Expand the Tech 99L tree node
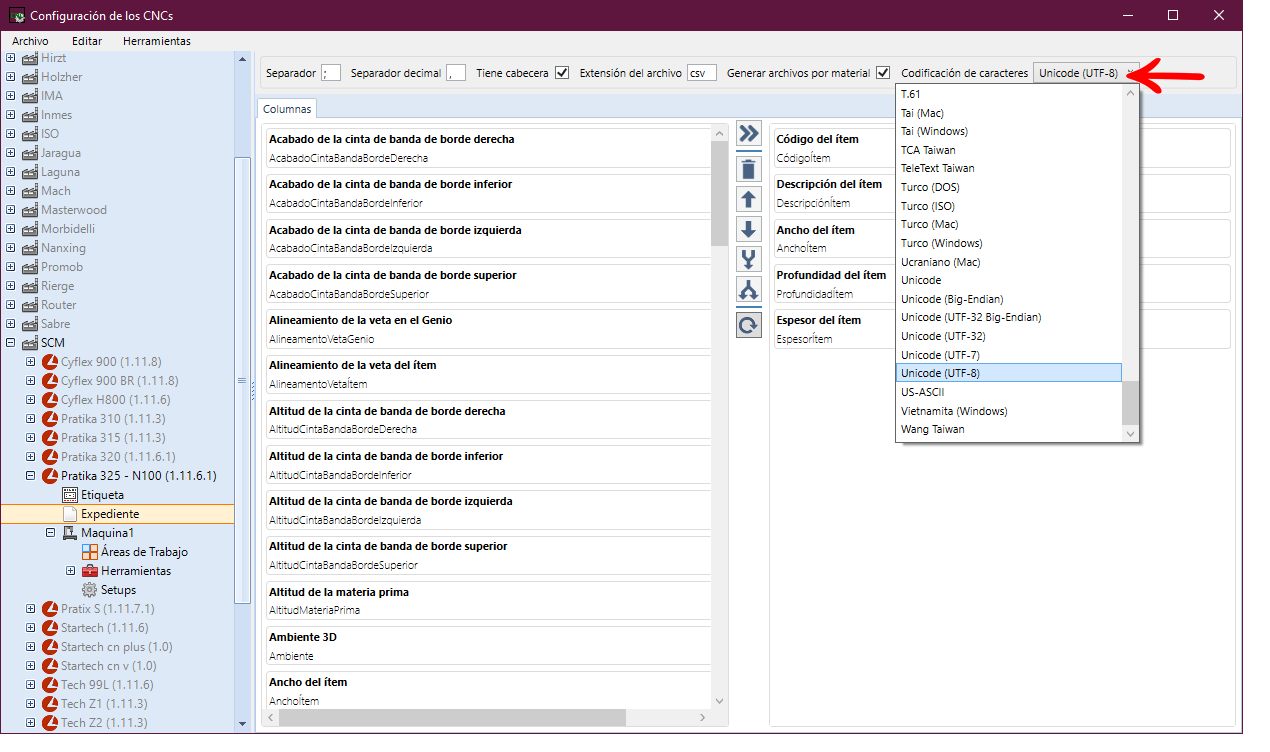This screenshot has width=1270, height=752. pos(31,685)
